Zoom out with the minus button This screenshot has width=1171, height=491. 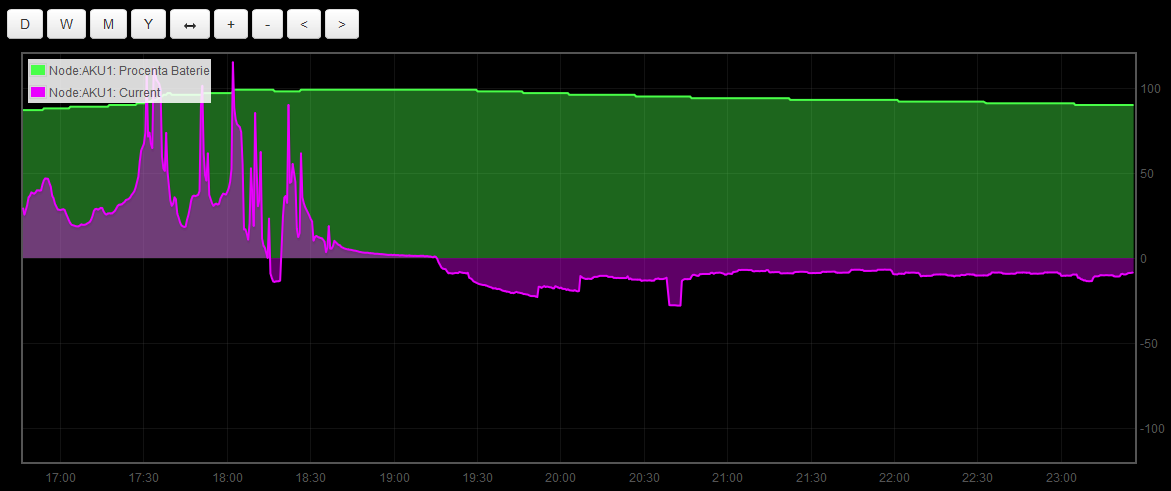coord(267,24)
